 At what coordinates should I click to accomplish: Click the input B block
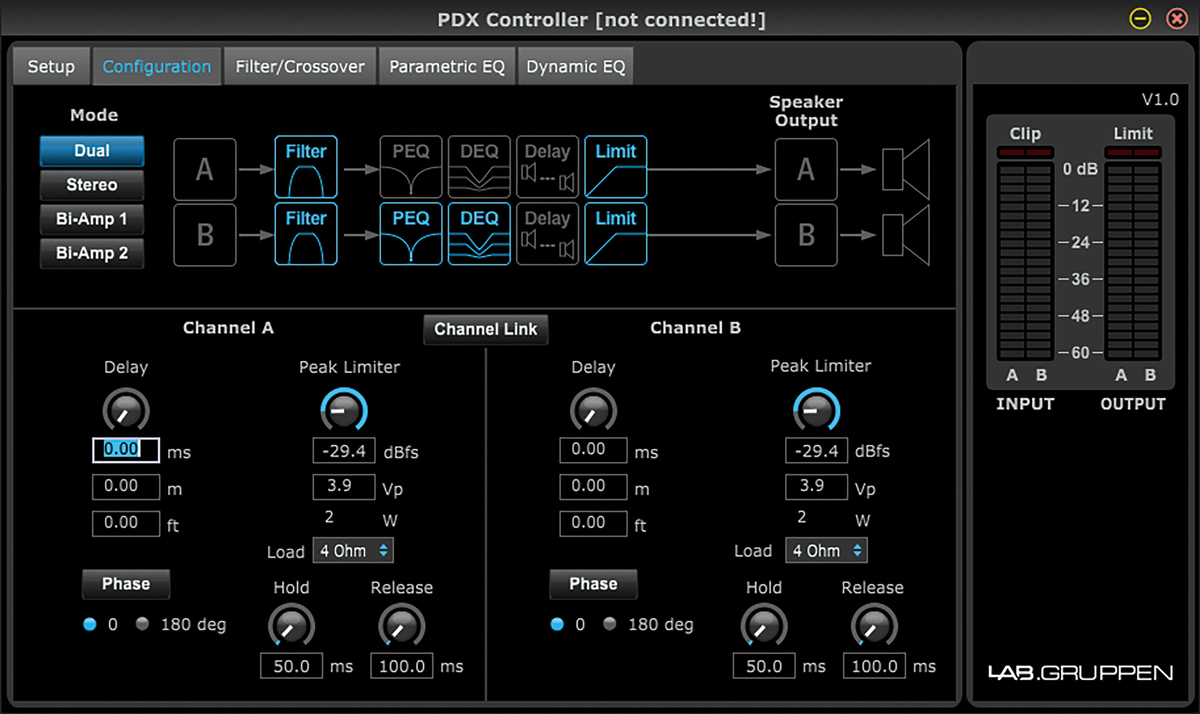[205, 235]
